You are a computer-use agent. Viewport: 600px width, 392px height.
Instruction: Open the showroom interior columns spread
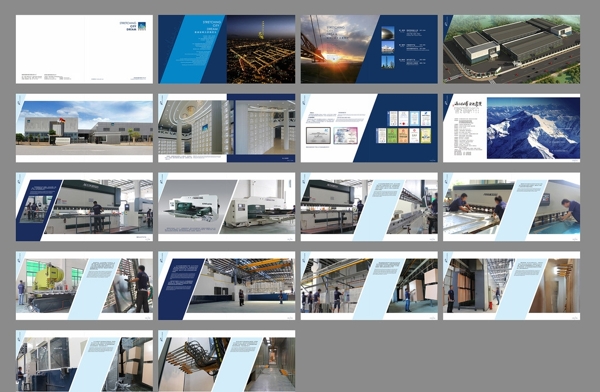227,128
